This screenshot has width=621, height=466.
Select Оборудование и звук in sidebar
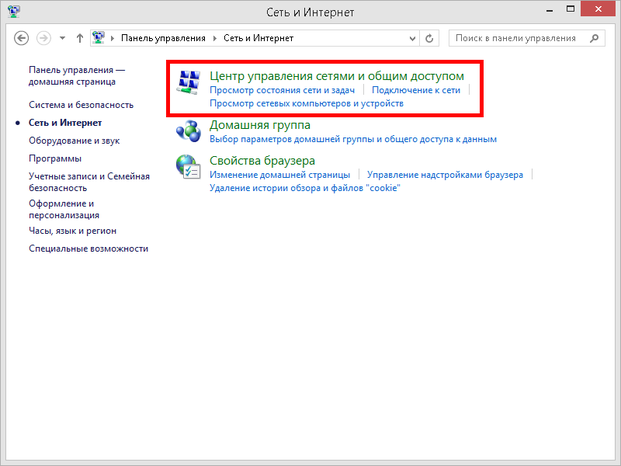coord(74,141)
